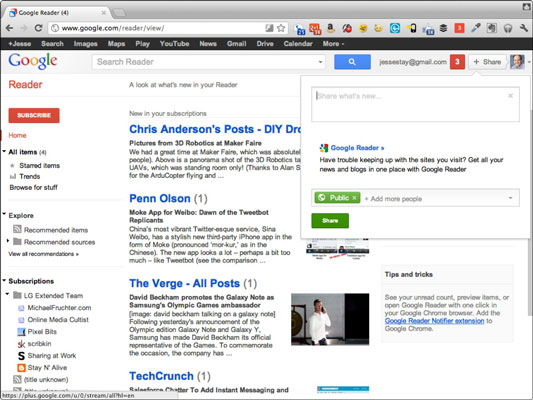The image size is (533, 400).
Task: Select Calendar in the Google bar
Action: pos(298,44)
